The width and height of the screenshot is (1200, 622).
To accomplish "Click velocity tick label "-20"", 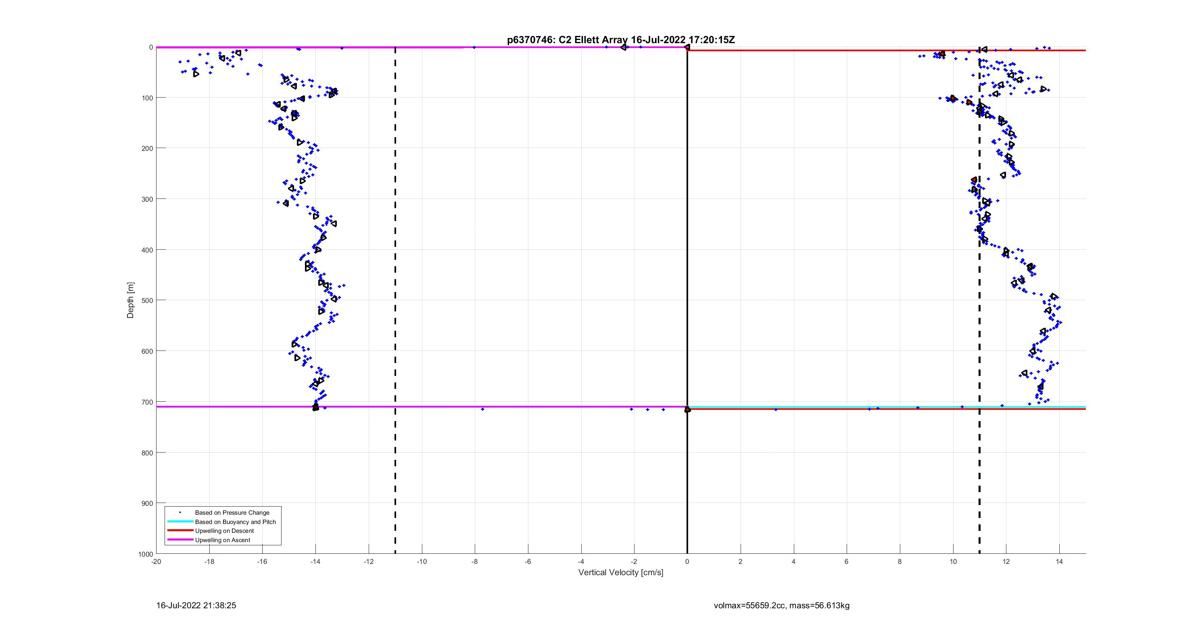I will tap(156, 562).
